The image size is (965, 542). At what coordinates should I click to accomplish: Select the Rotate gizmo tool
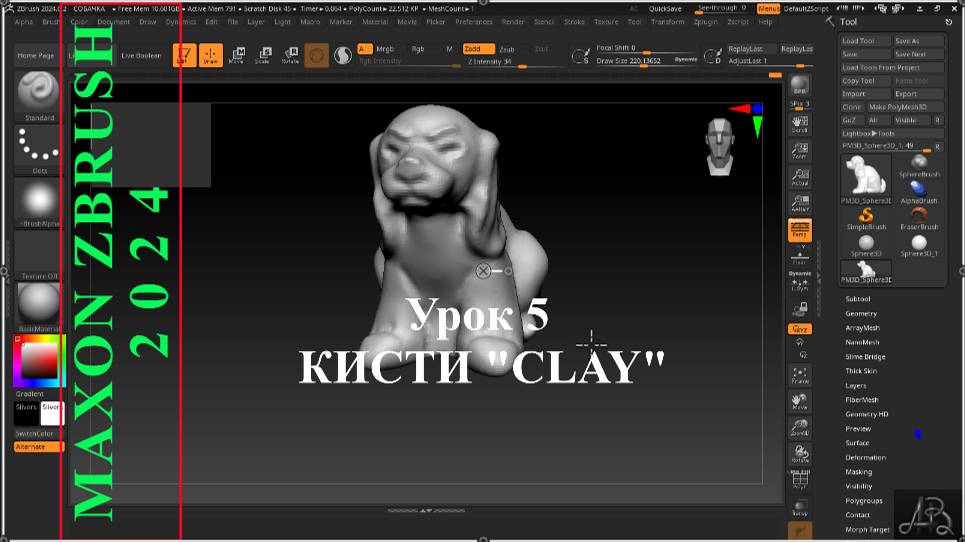coord(290,55)
